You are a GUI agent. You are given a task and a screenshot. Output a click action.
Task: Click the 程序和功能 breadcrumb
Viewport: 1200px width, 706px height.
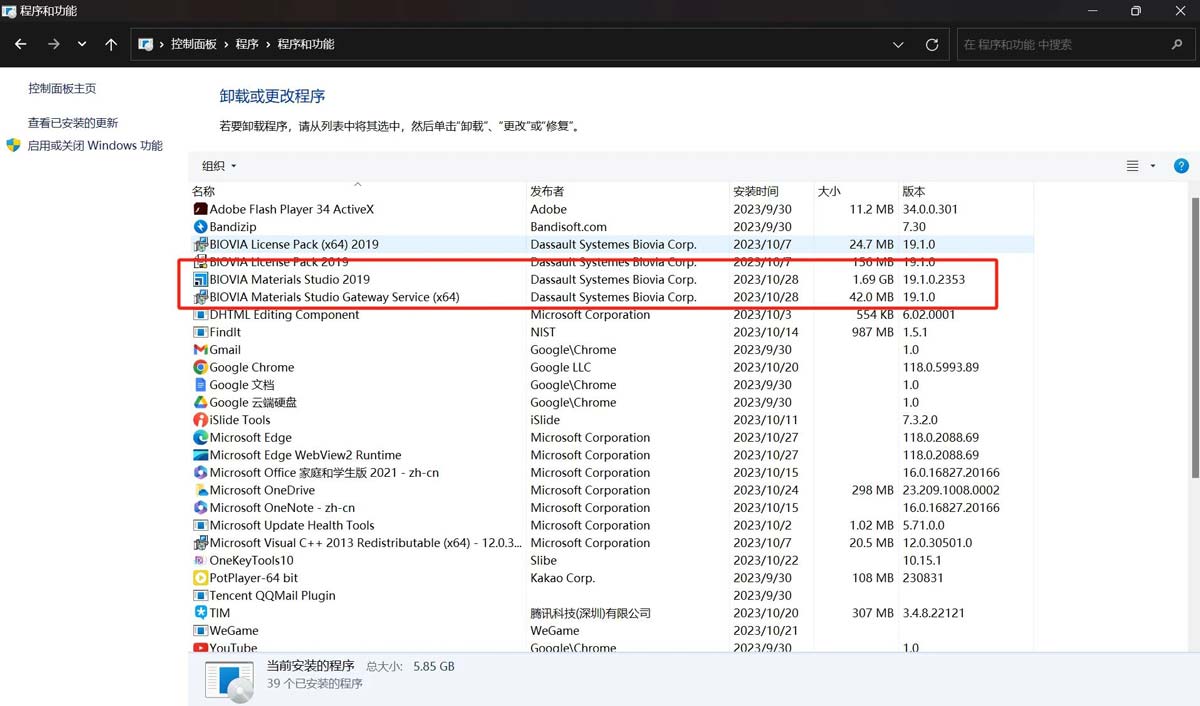point(306,44)
